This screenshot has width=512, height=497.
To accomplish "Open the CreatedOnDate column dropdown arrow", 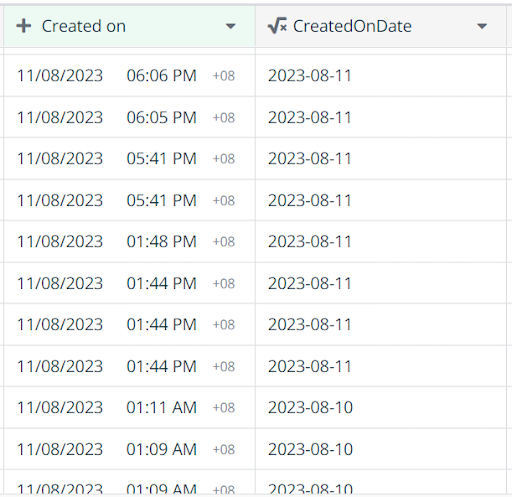I will [482, 26].
